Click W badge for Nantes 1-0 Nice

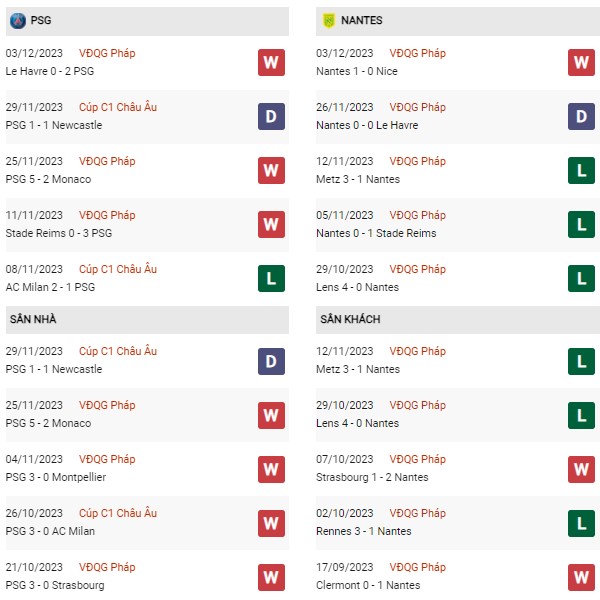tap(581, 62)
